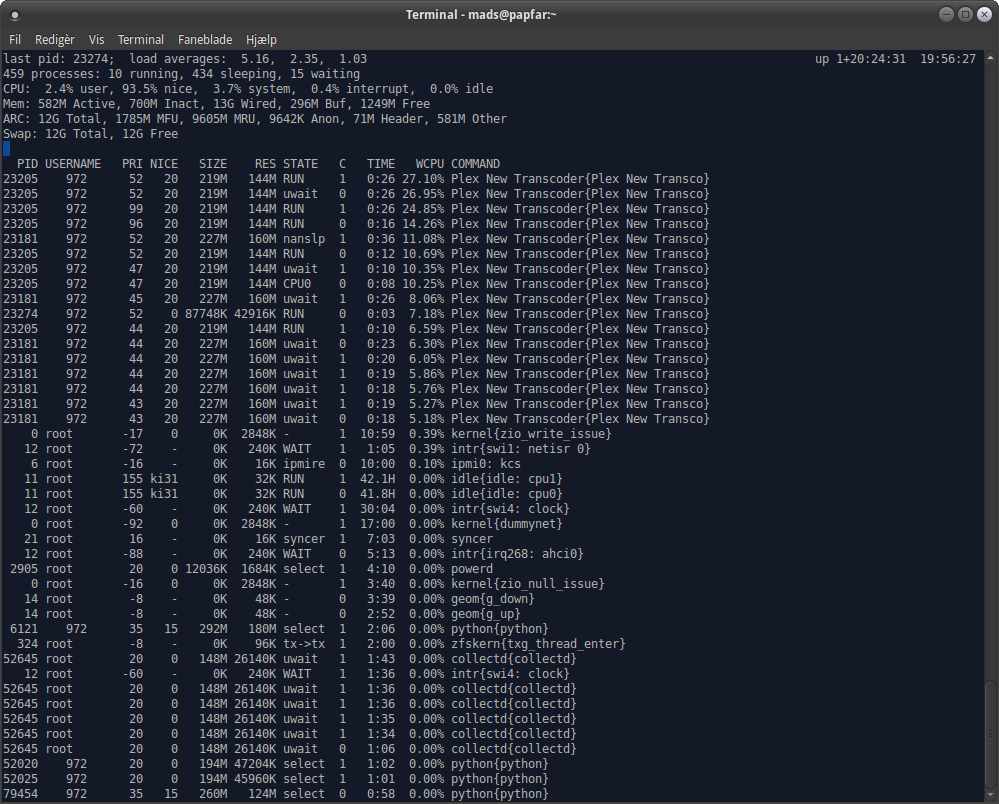Click PID '324' in the list
The image size is (999, 804).
click(x=27, y=644)
